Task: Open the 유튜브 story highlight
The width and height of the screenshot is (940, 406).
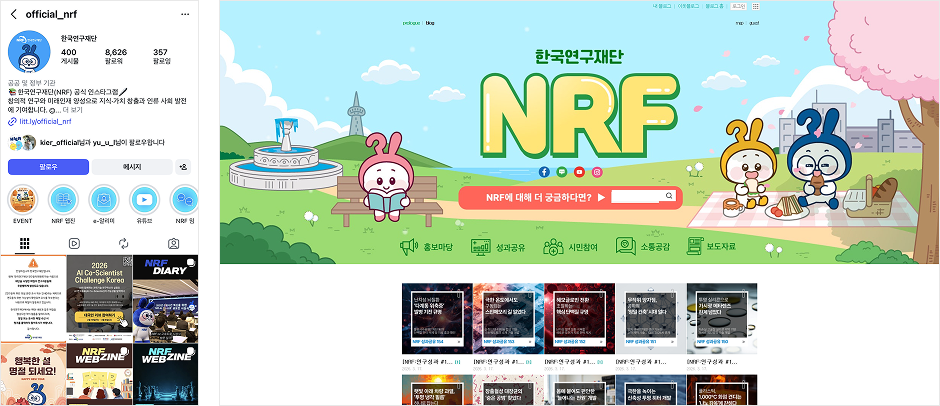Action: 146,199
